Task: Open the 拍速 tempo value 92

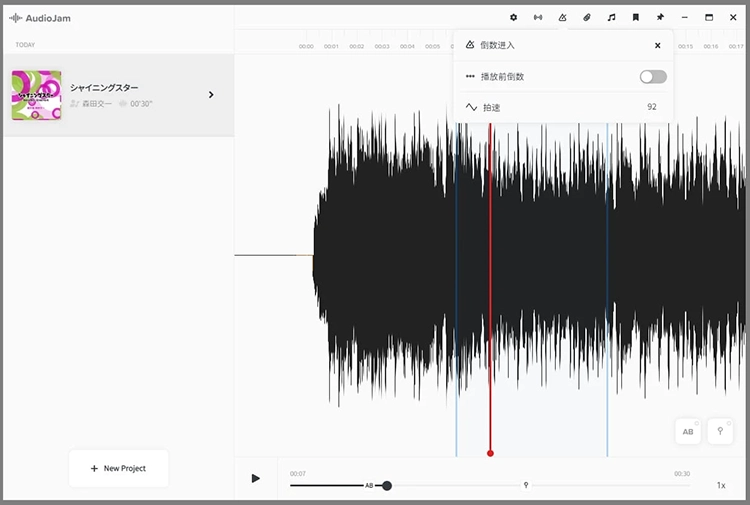Action: point(652,106)
